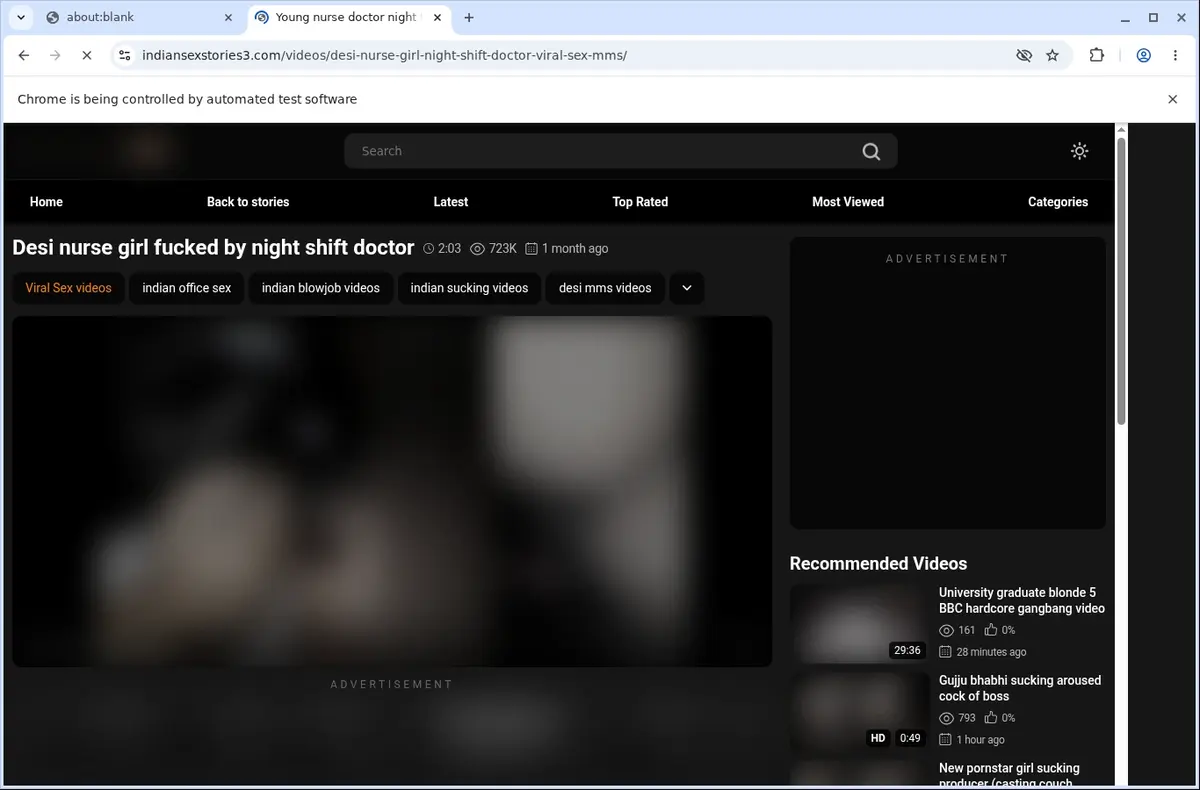Click the search magnifier icon on the site
The image size is (1200, 790).
[871, 151]
